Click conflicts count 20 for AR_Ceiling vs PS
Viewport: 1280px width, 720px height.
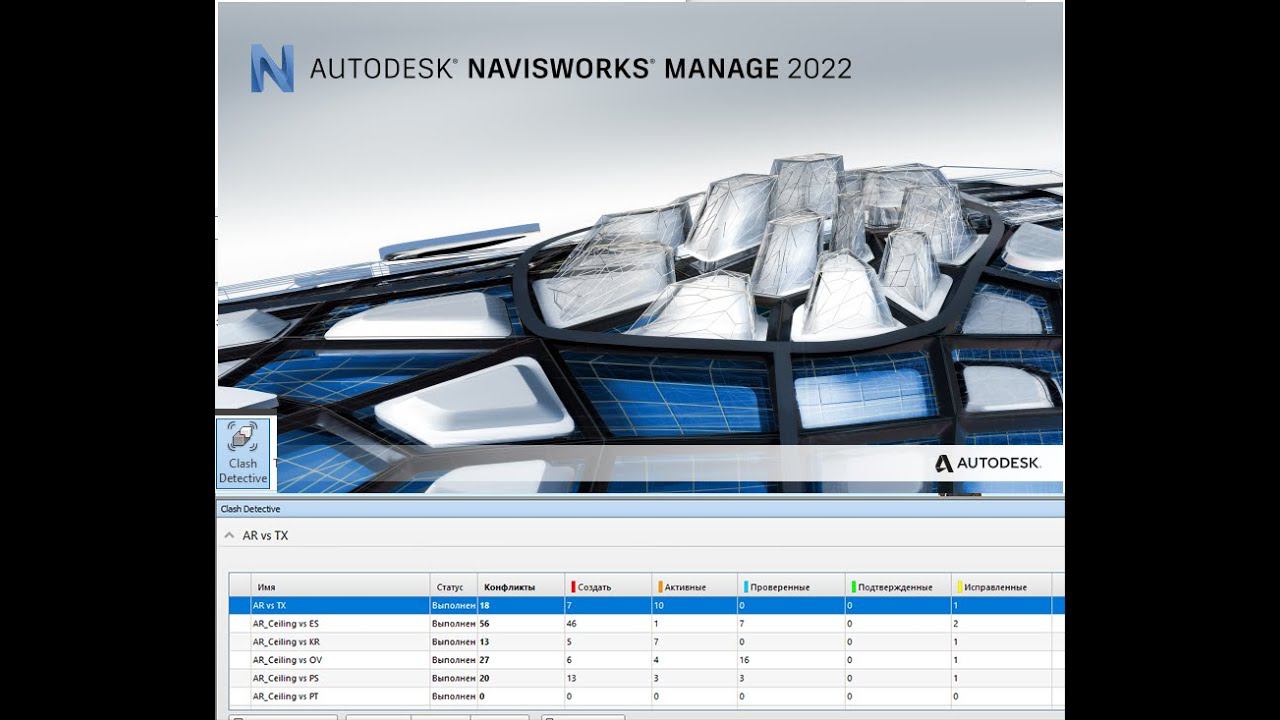(x=485, y=678)
